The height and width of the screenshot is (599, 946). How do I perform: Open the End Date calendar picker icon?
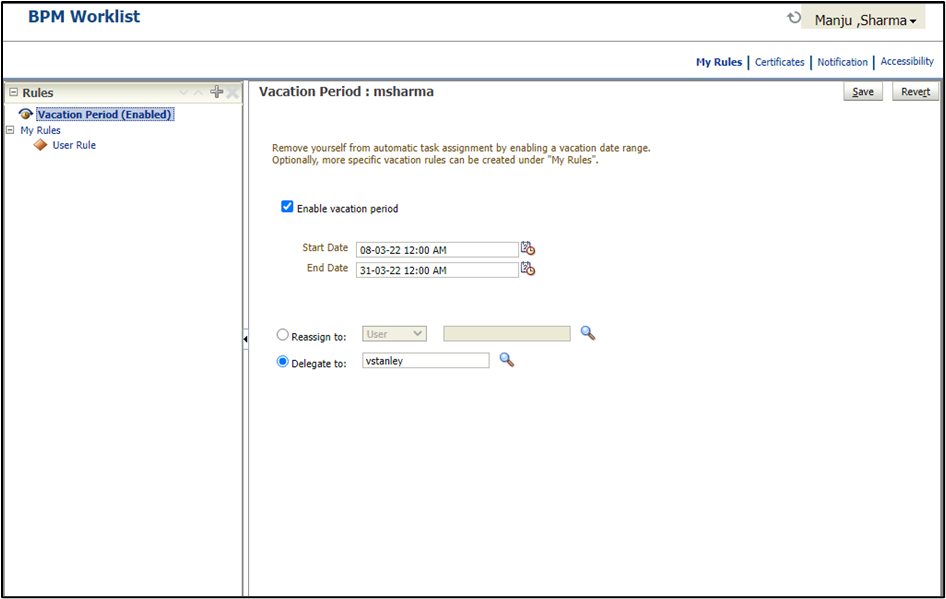[528, 269]
